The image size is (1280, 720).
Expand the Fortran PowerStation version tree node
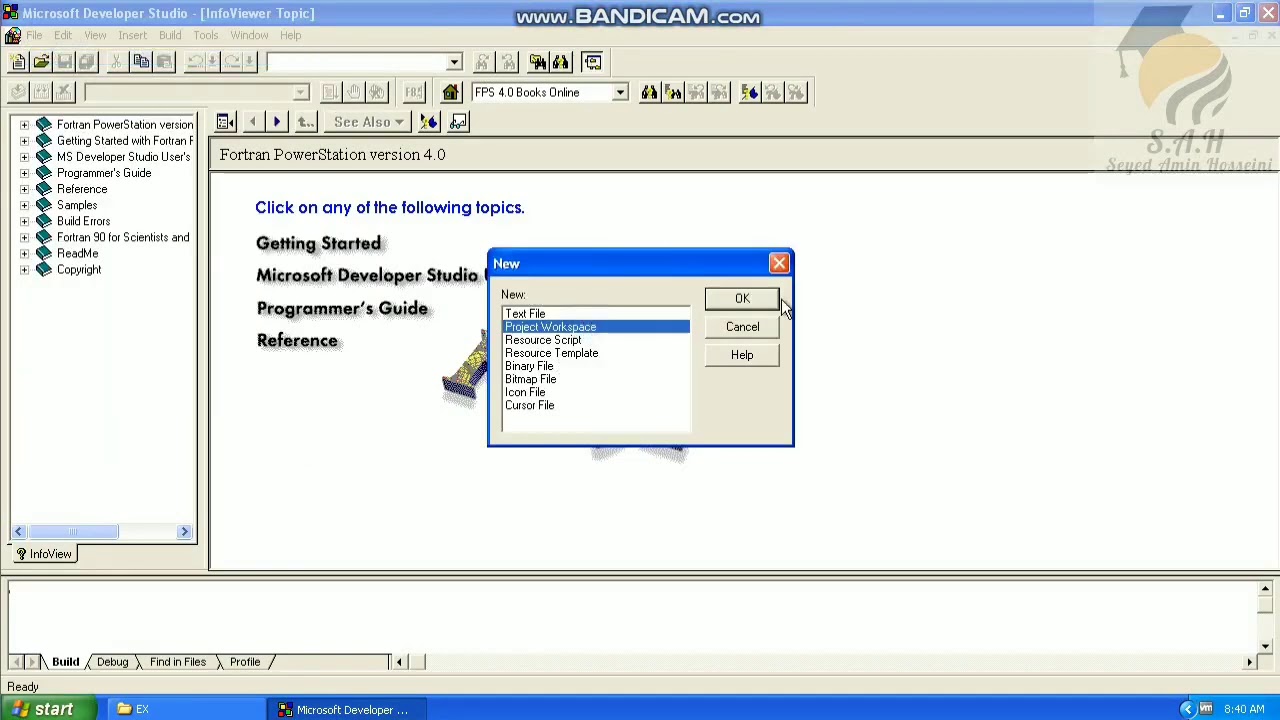[x=24, y=125]
